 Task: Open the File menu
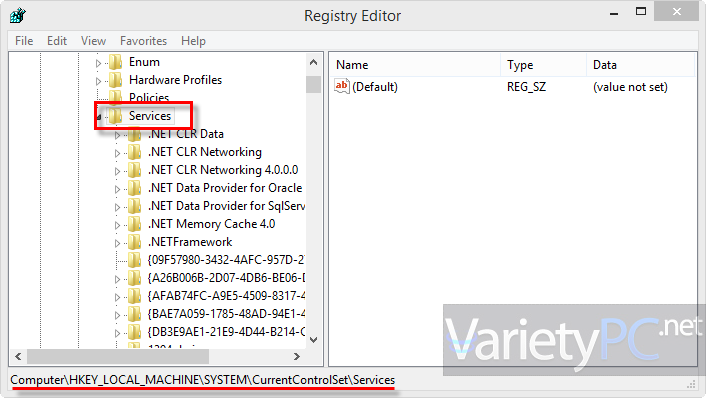[x=24, y=41]
